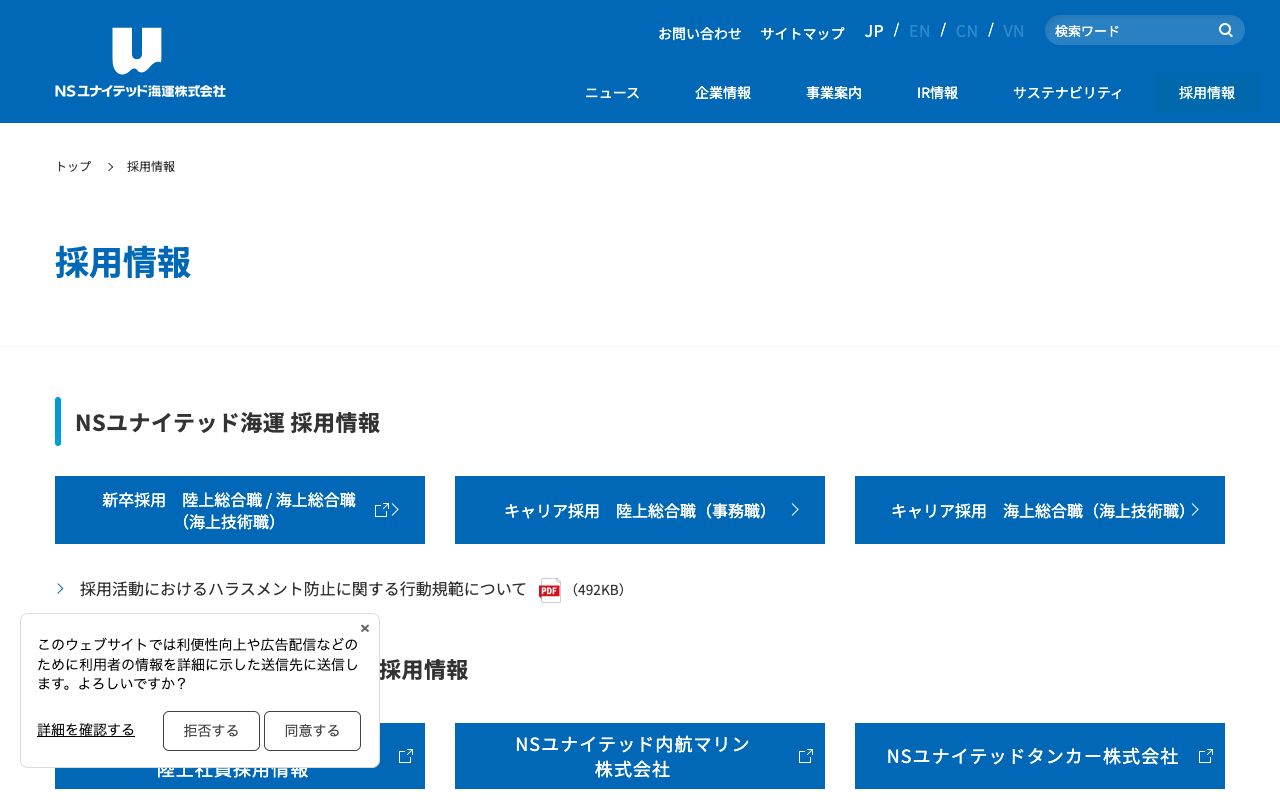Click 詳細を確認する in cookie popup
Screen dimensions: 1280x800
point(86,730)
